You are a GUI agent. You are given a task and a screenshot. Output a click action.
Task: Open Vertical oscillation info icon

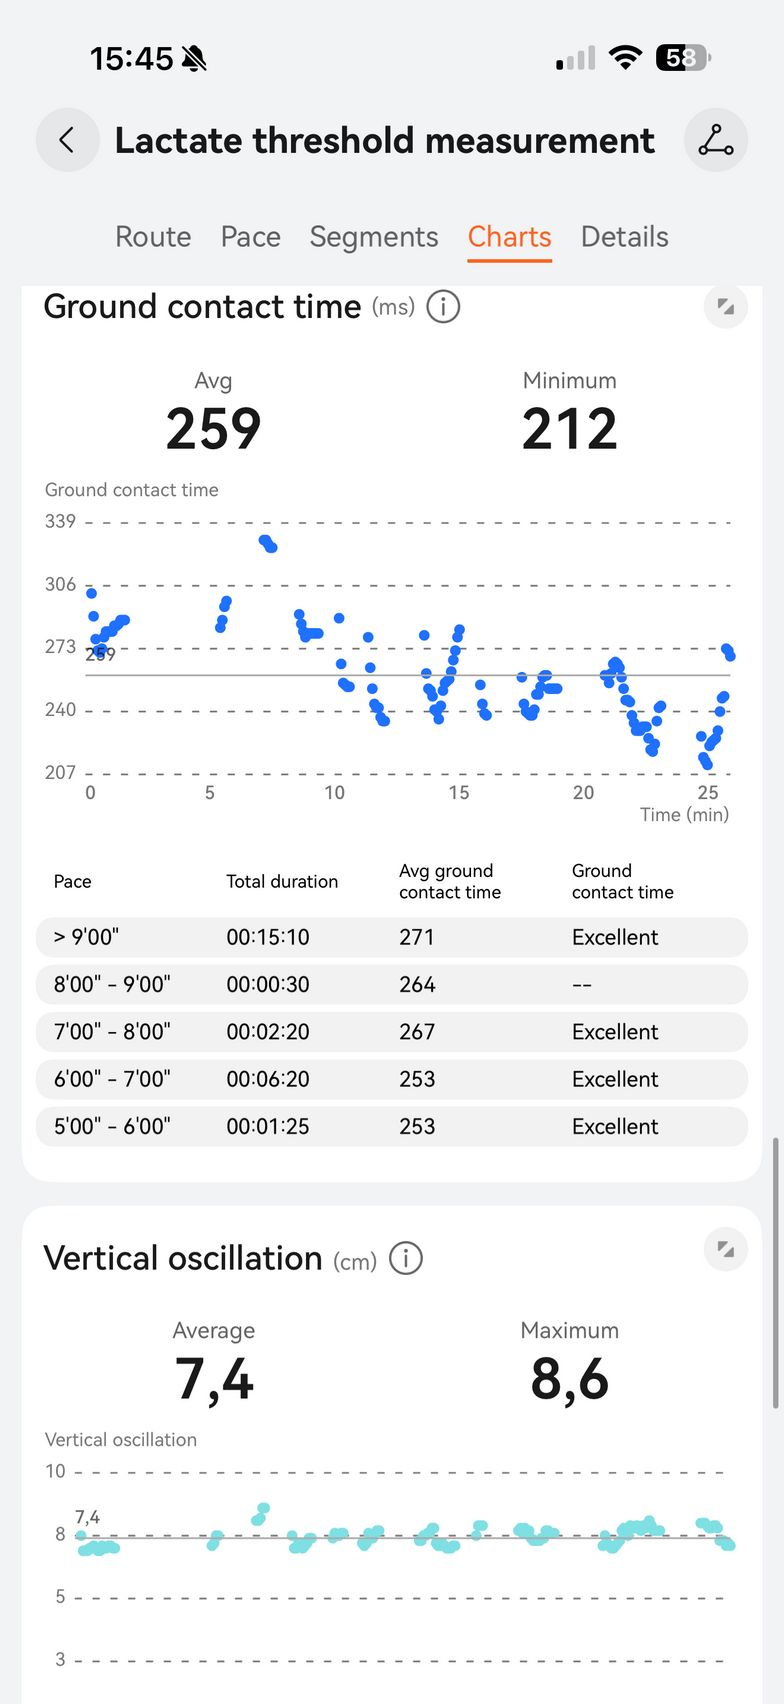[x=406, y=1258]
